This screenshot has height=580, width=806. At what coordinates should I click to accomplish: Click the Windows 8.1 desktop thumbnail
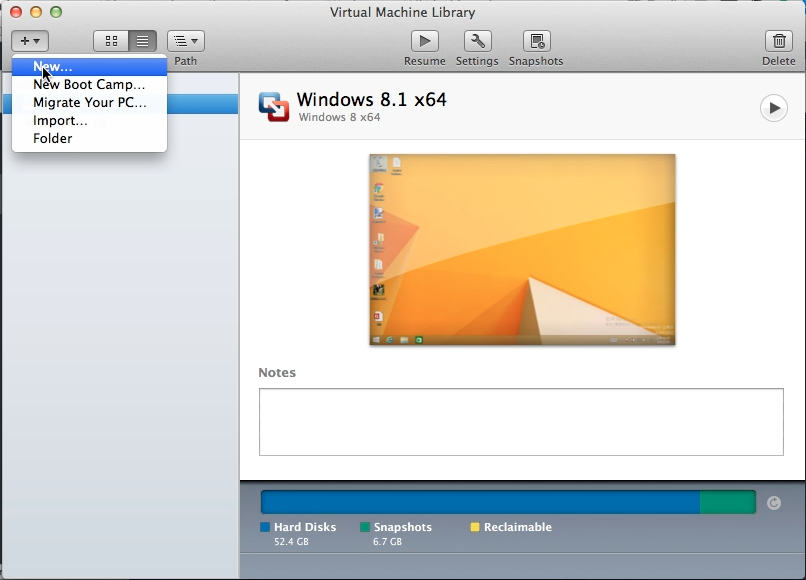point(522,249)
